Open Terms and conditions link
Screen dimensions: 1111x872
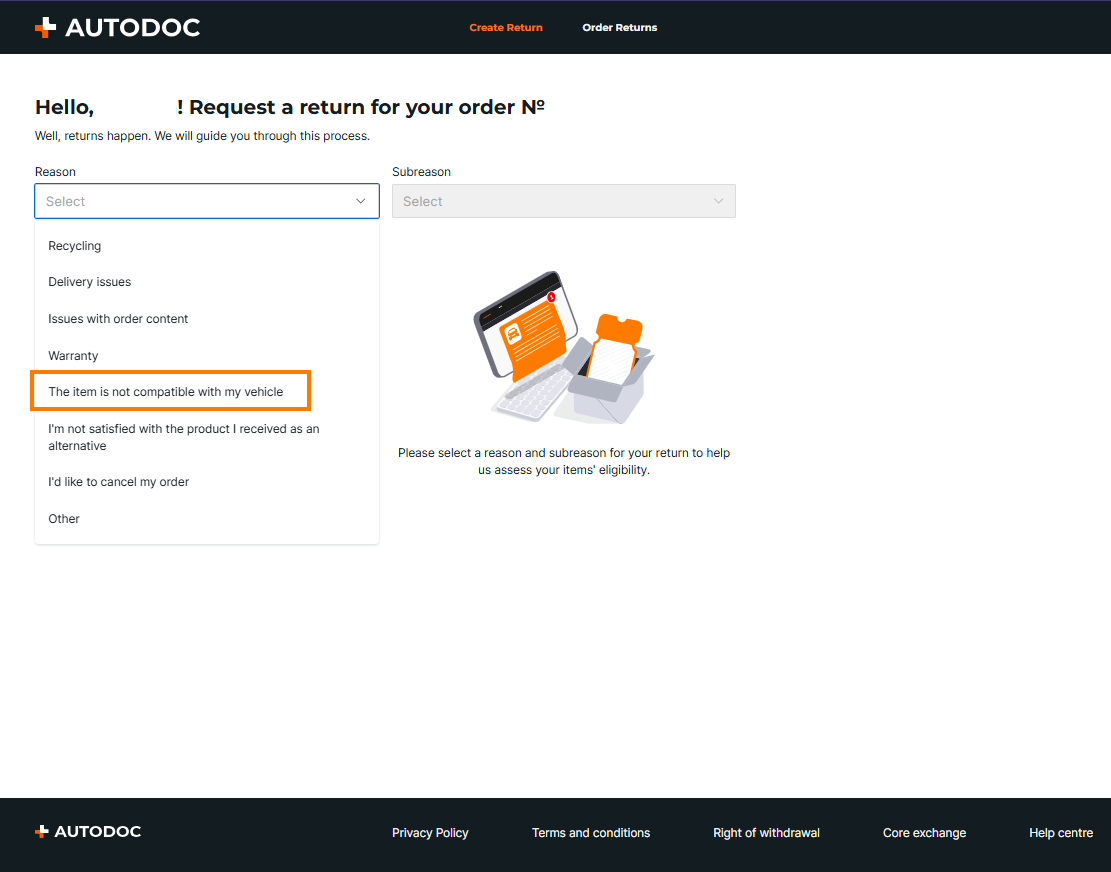tap(591, 833)
